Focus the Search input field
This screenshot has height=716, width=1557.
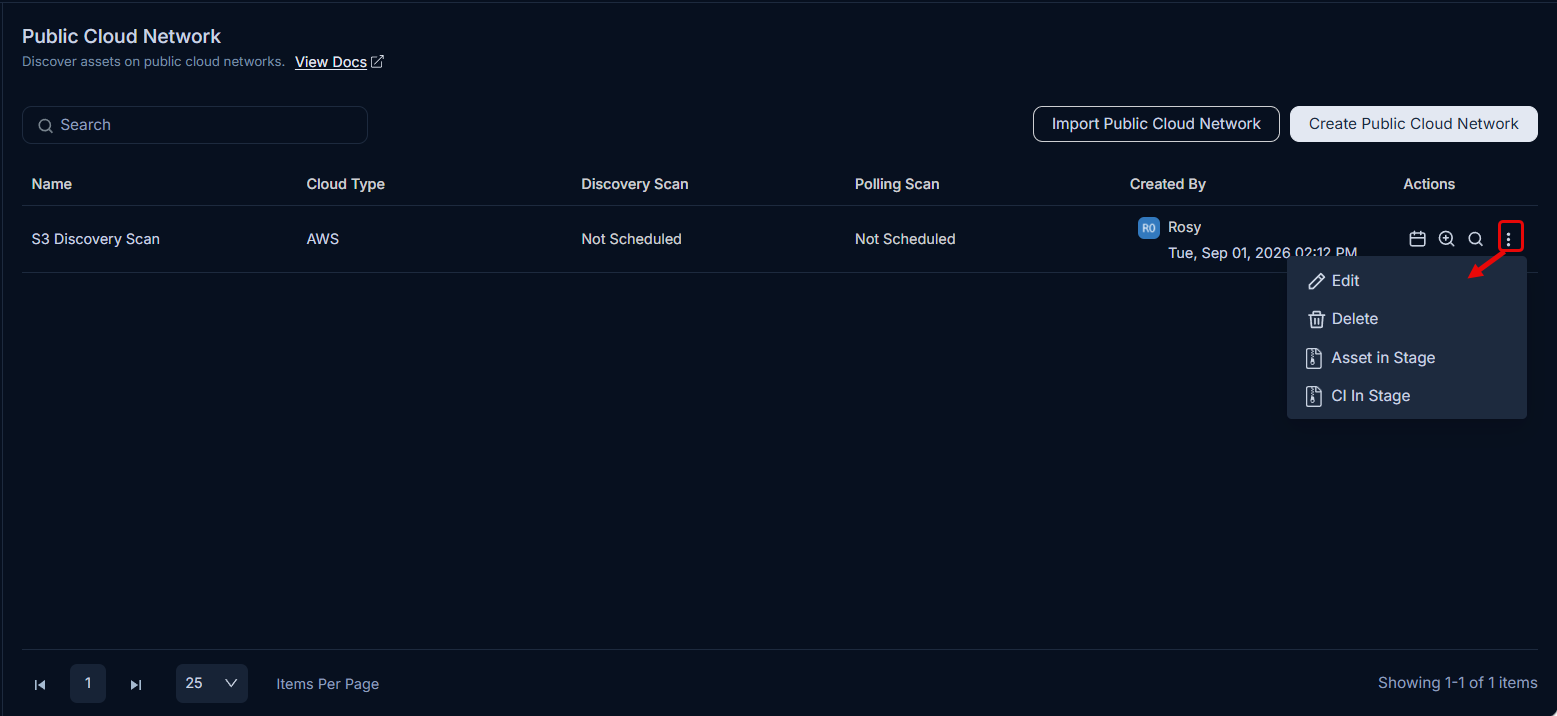[x=195, y=125]
